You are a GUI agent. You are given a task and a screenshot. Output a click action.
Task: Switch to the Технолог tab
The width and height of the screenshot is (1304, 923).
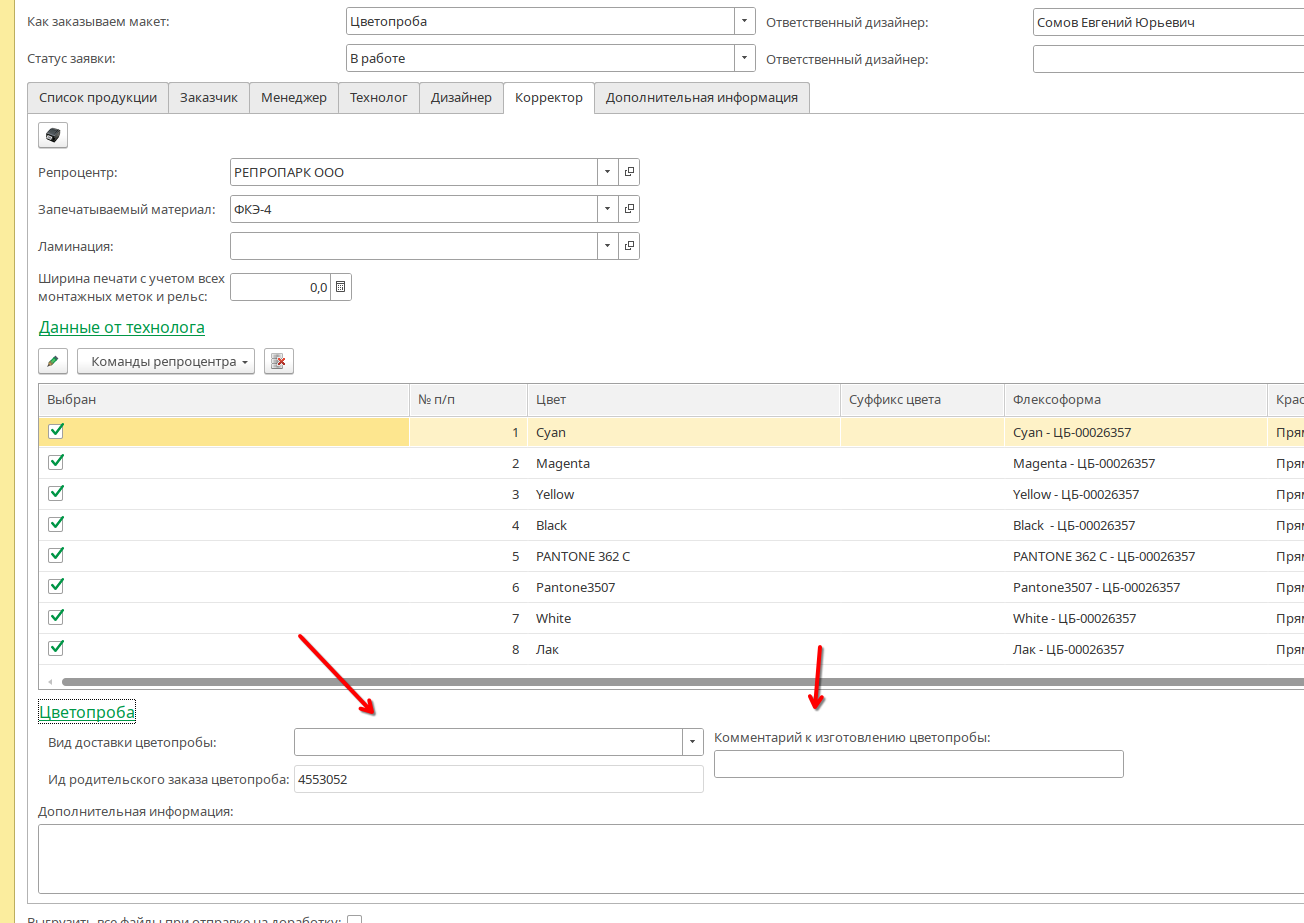point(378,97)
